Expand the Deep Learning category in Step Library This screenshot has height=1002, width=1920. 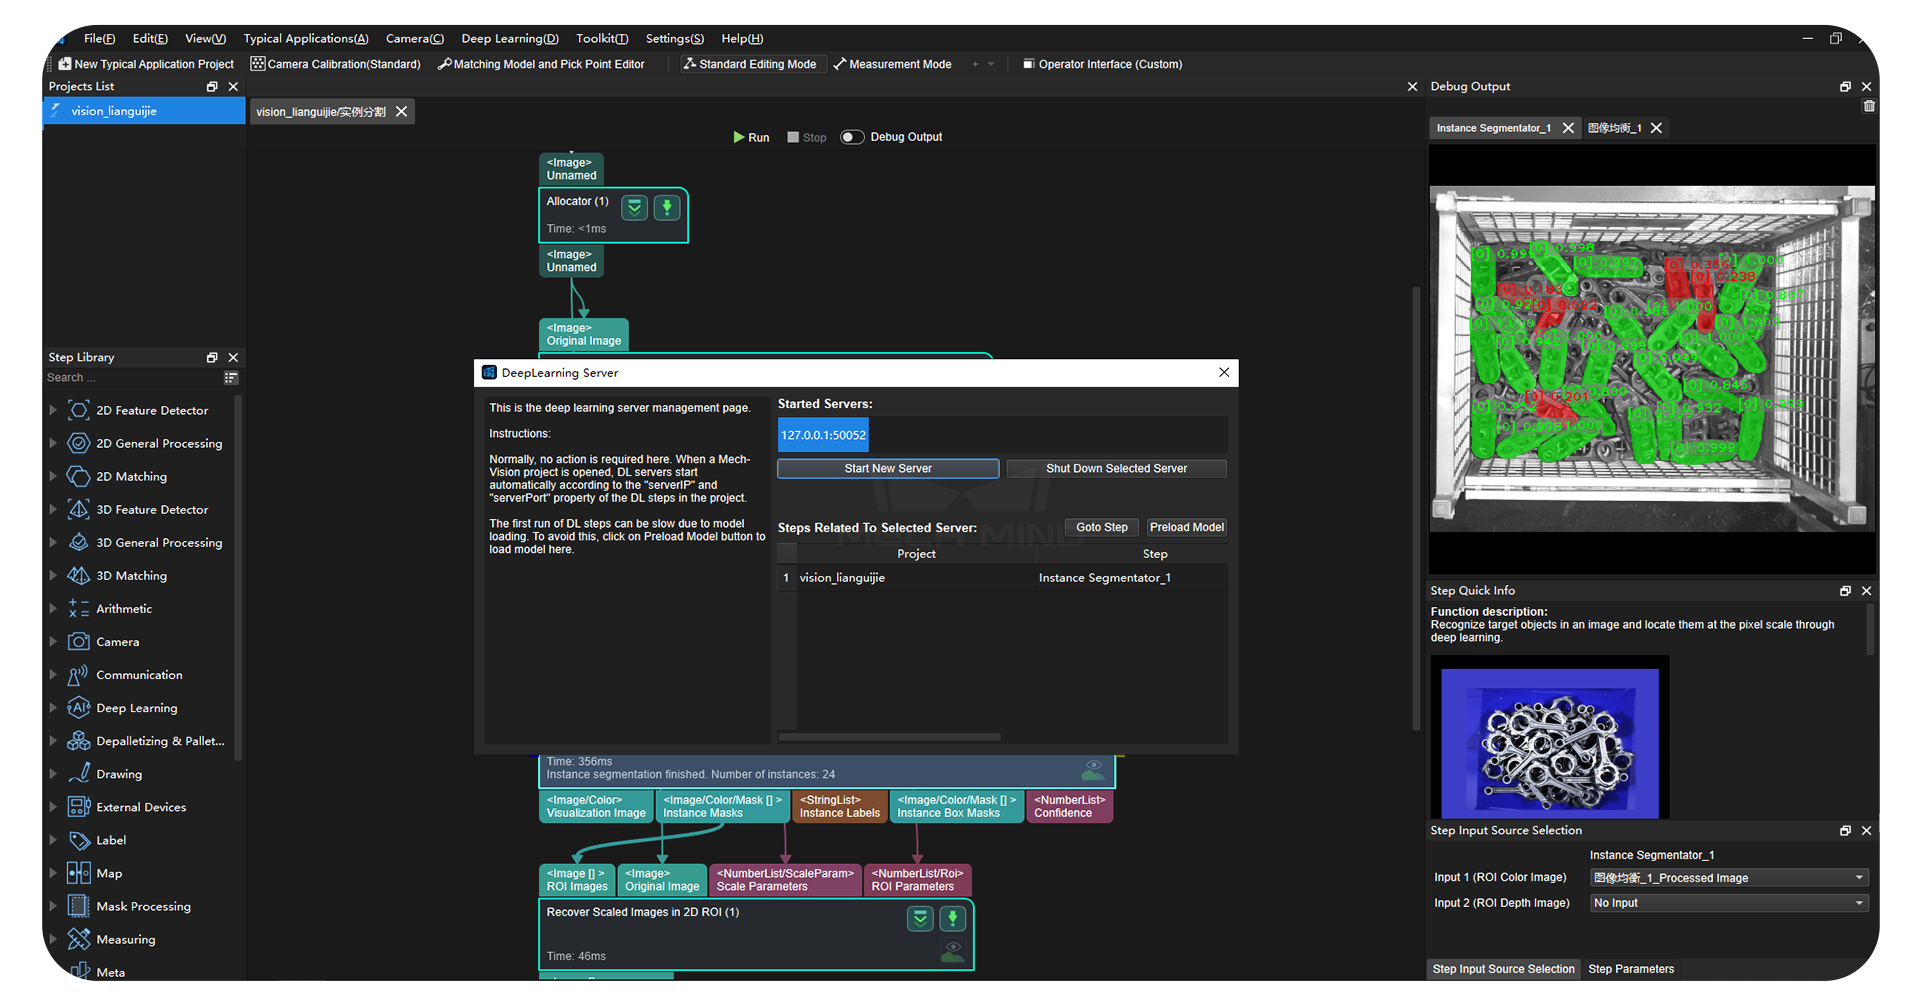pyautogui.click(x=53, y=707)
